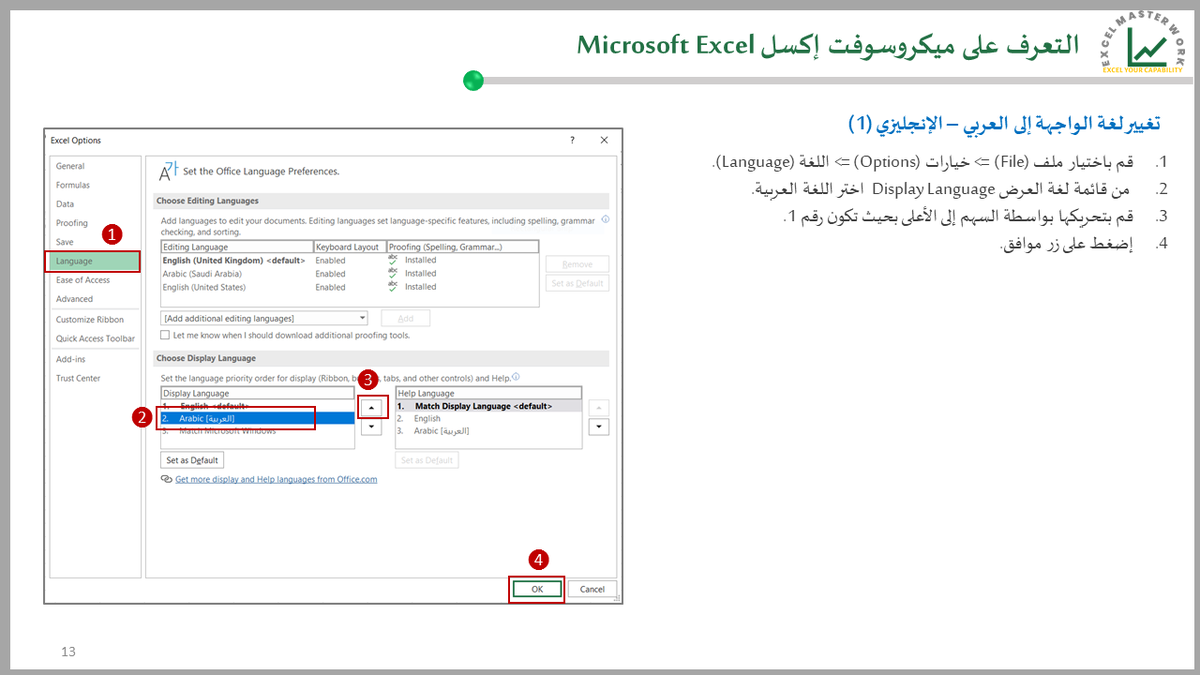This screenshot has height=675, width=1200.
Task: Close the Excel Options dialog with X
Action: pos(605,140)
